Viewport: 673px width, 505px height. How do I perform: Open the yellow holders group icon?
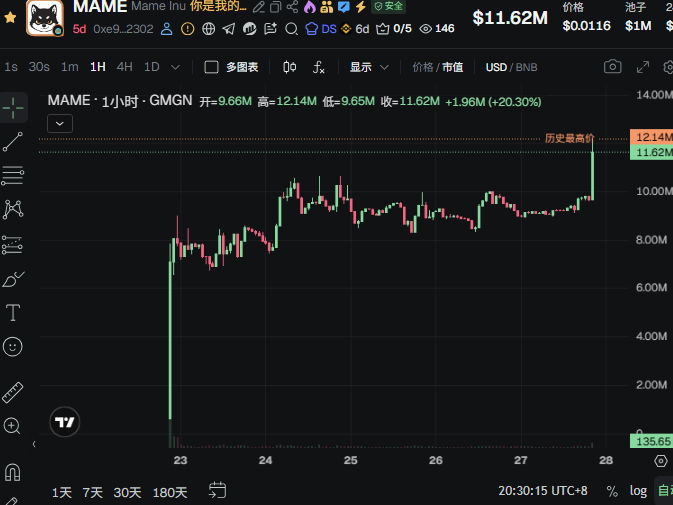point(327,6)
